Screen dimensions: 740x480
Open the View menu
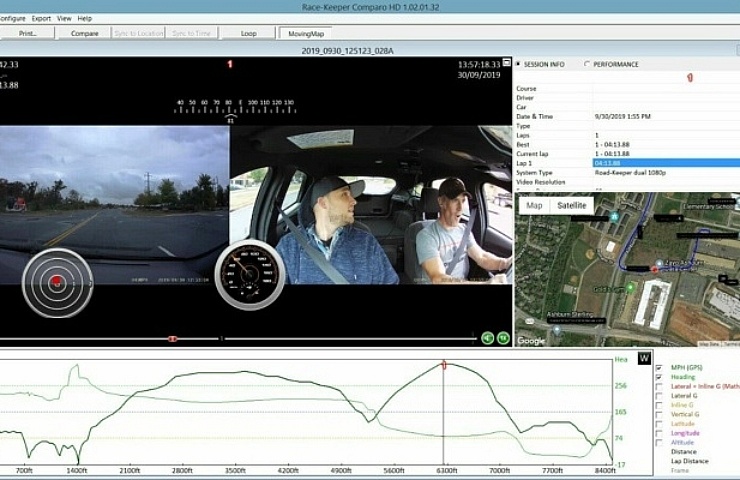64,18
